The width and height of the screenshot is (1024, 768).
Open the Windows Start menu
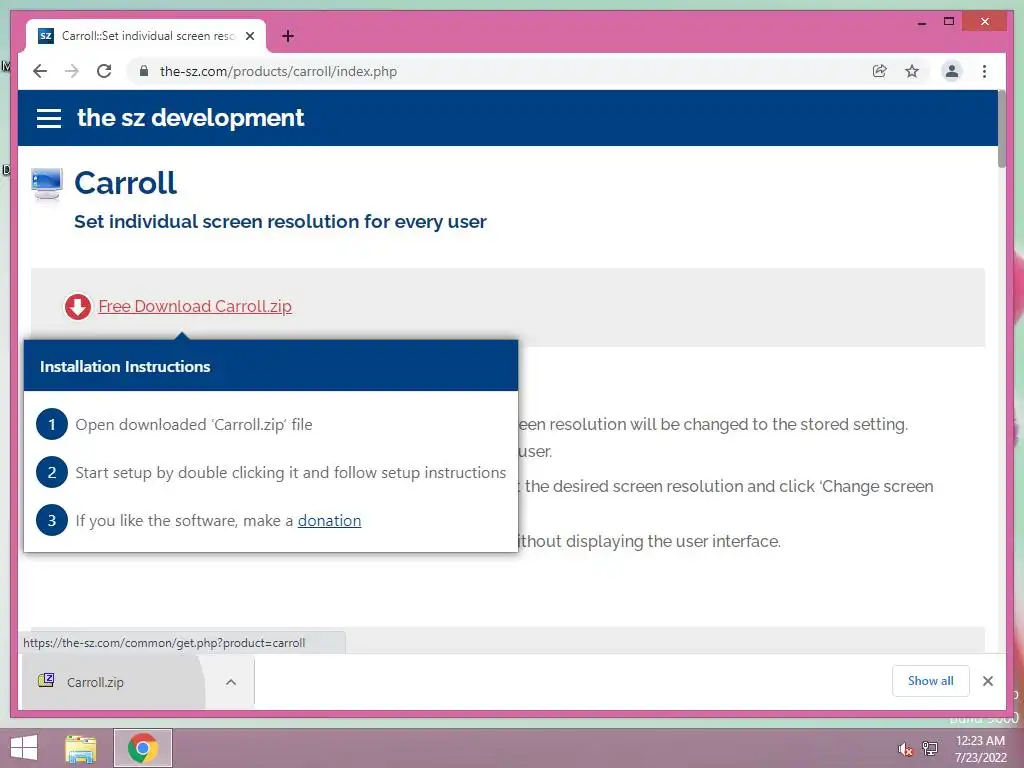click(24, 748)
